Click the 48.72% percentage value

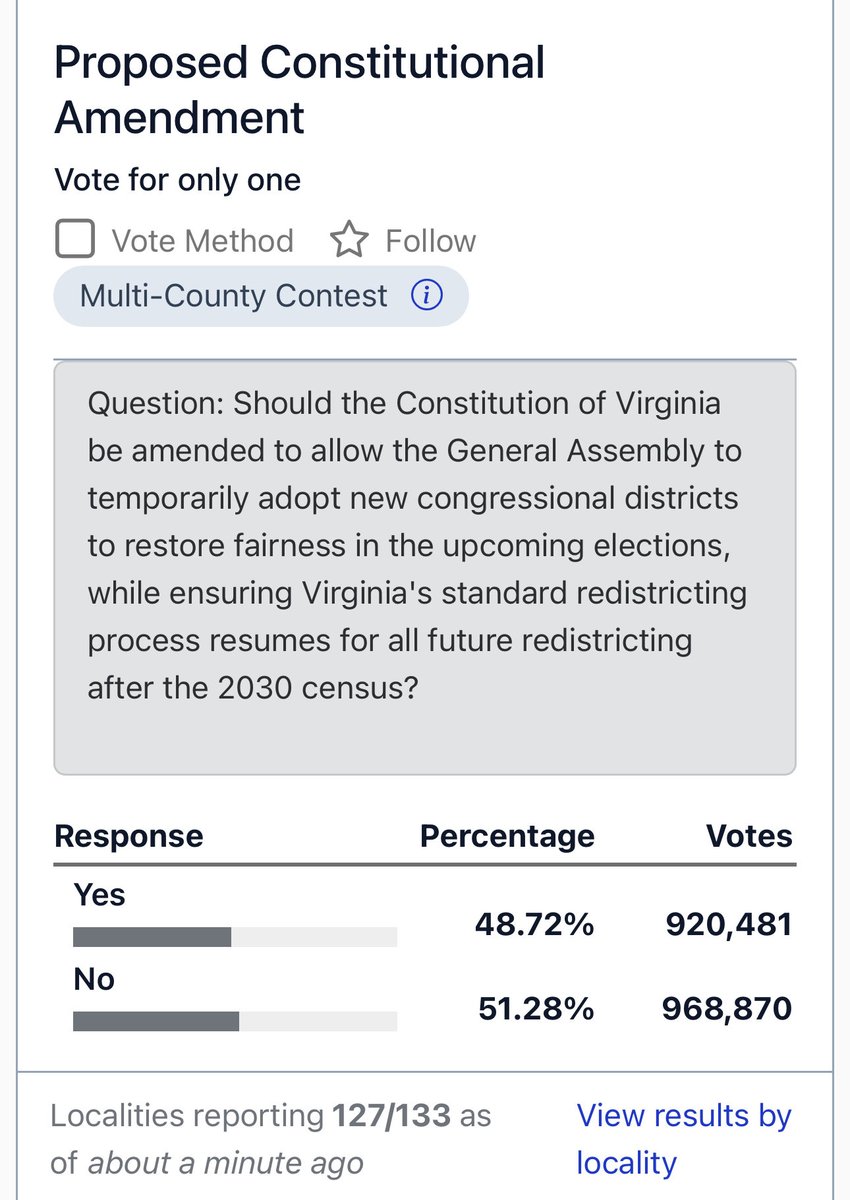pyautogui.click(x=535, y=925)
